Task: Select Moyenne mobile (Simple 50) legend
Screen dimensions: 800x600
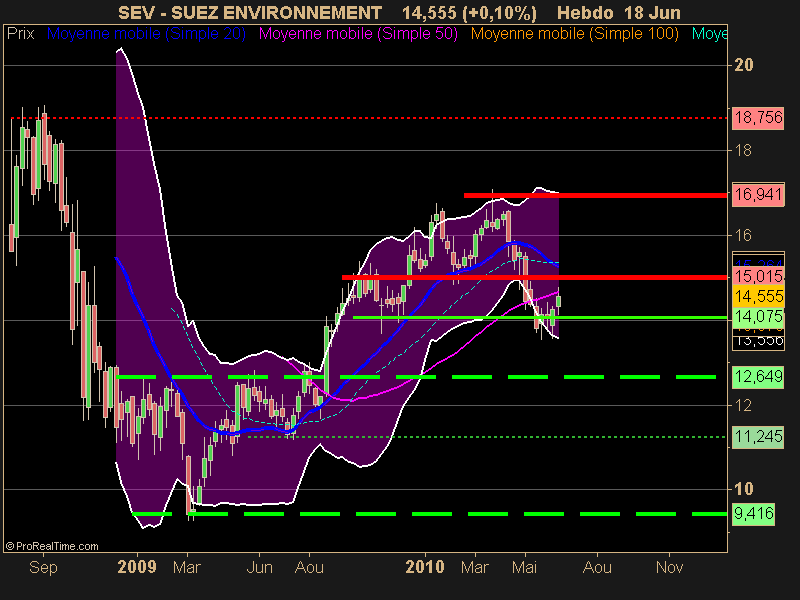Action: click(358, 34)
